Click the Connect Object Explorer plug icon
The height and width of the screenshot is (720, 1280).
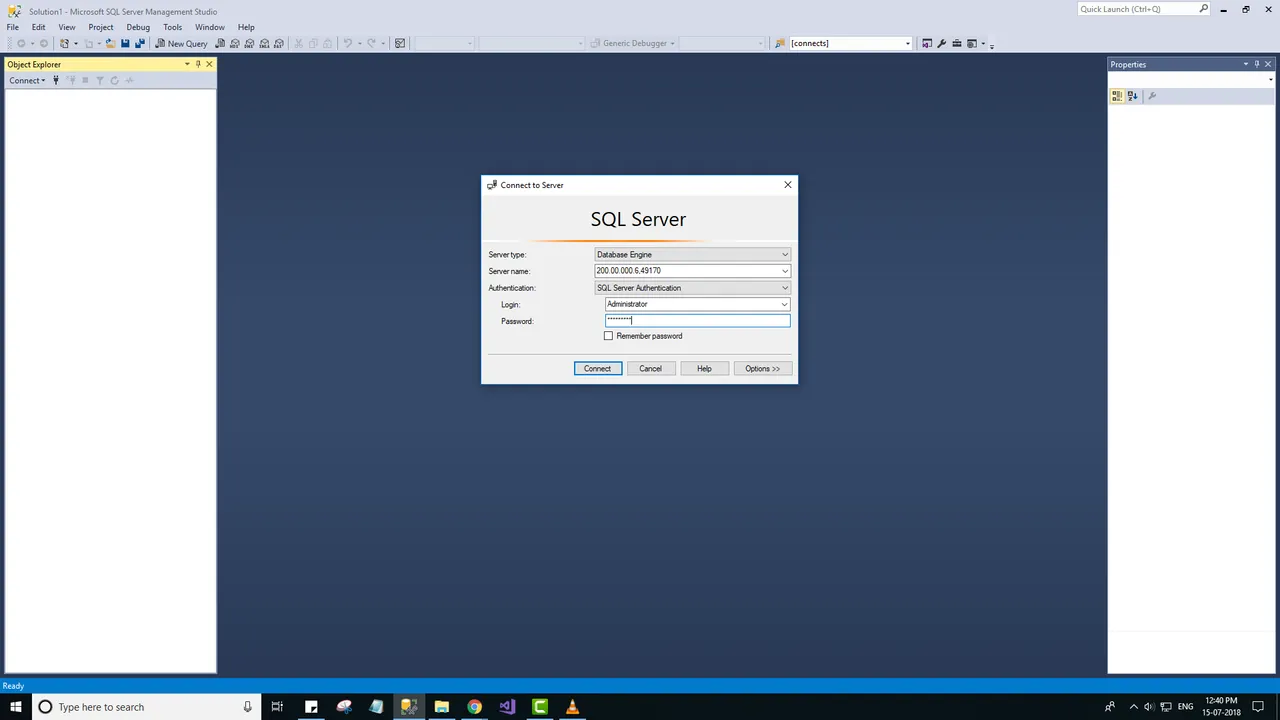coord(56,80)
